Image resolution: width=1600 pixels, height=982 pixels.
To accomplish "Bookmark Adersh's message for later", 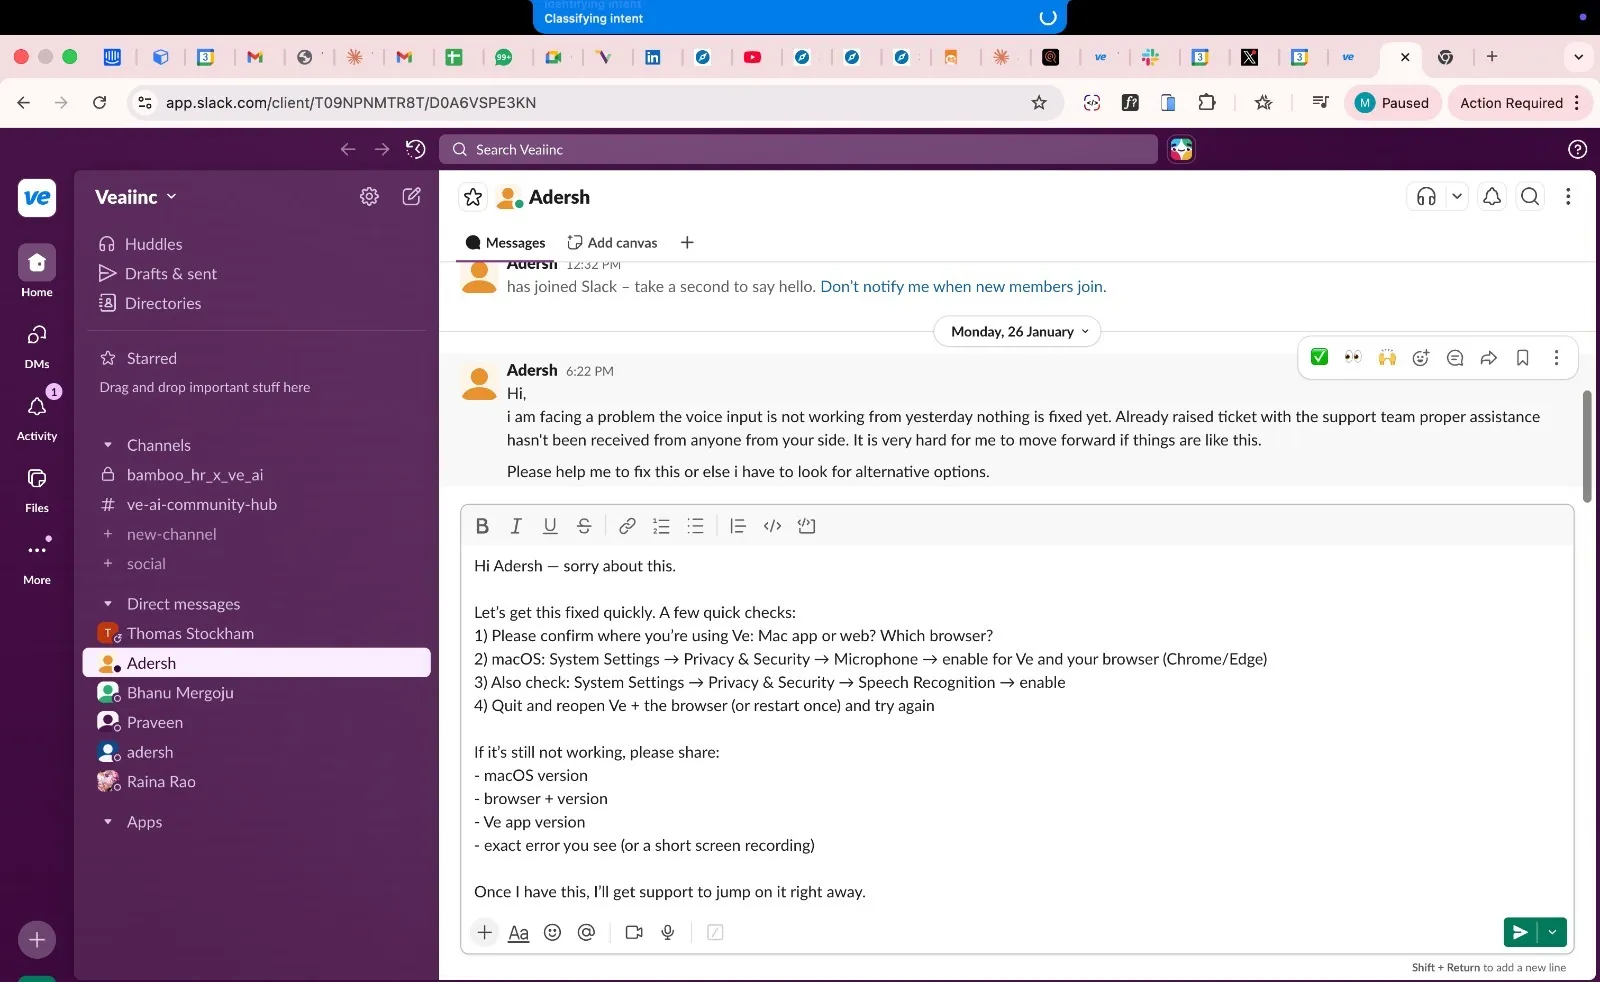I will (1522, 358).
